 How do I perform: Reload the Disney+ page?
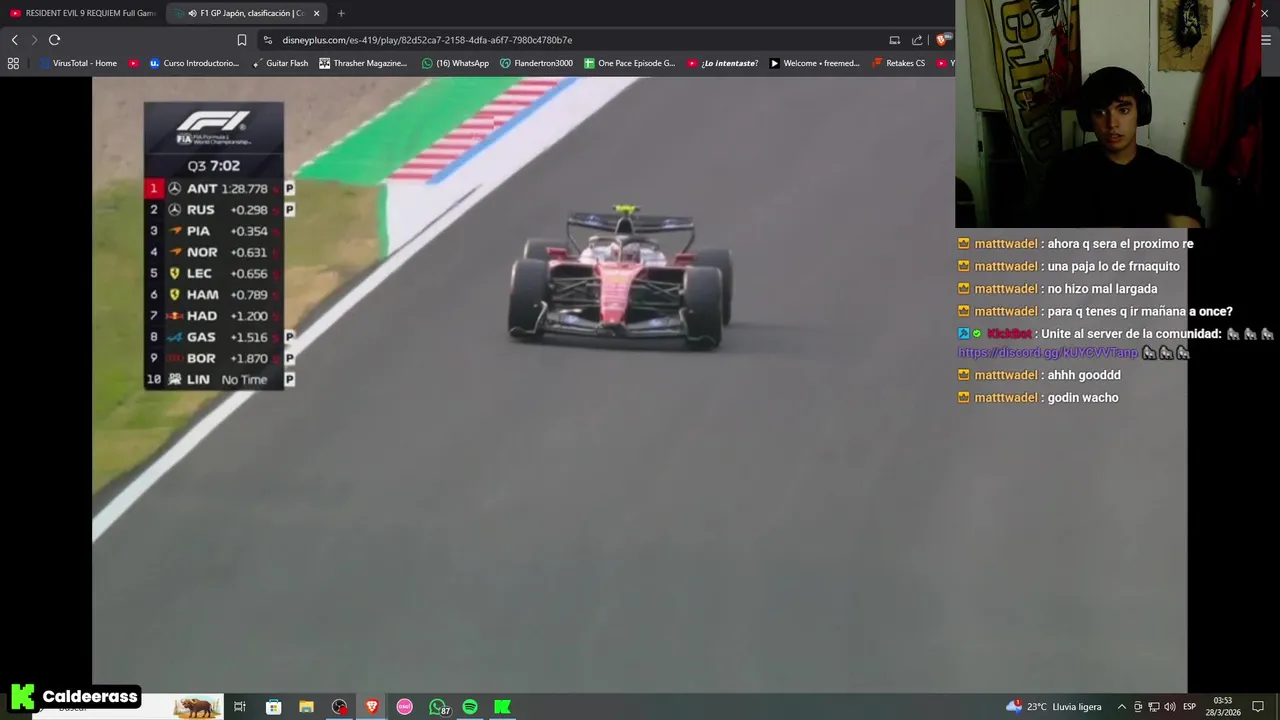(54, 40)
